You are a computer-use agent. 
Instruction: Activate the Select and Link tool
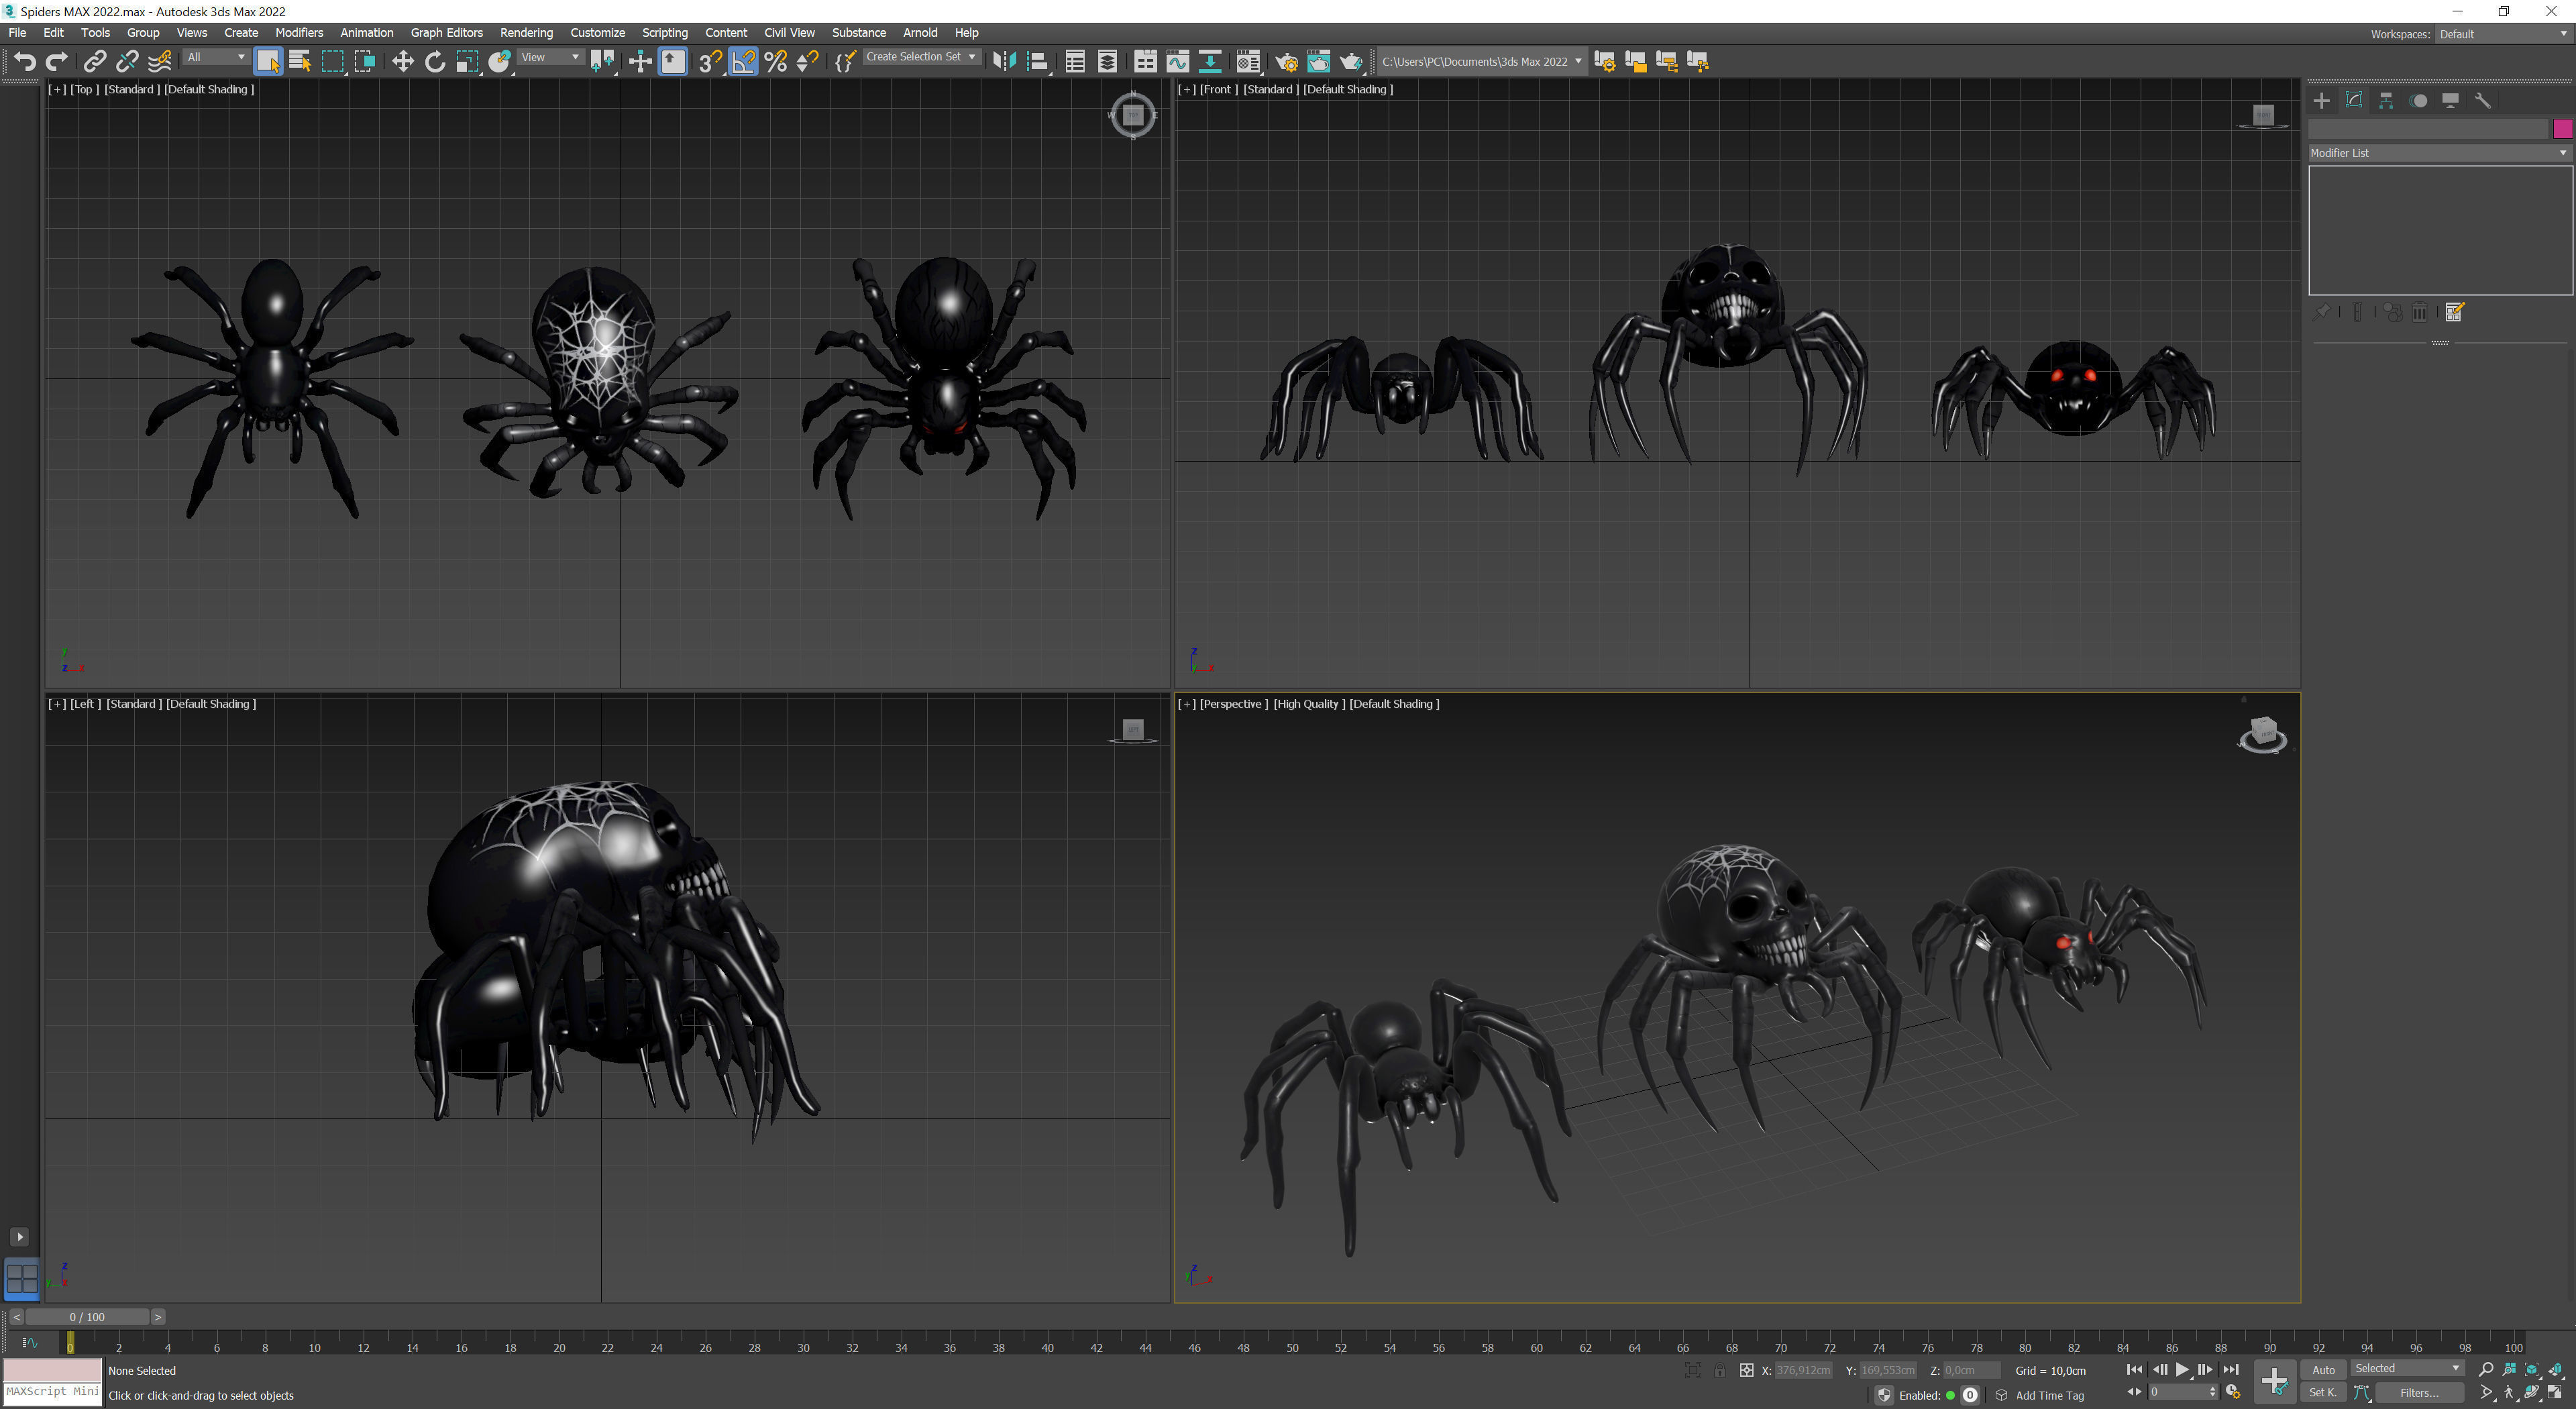[94, 62]
